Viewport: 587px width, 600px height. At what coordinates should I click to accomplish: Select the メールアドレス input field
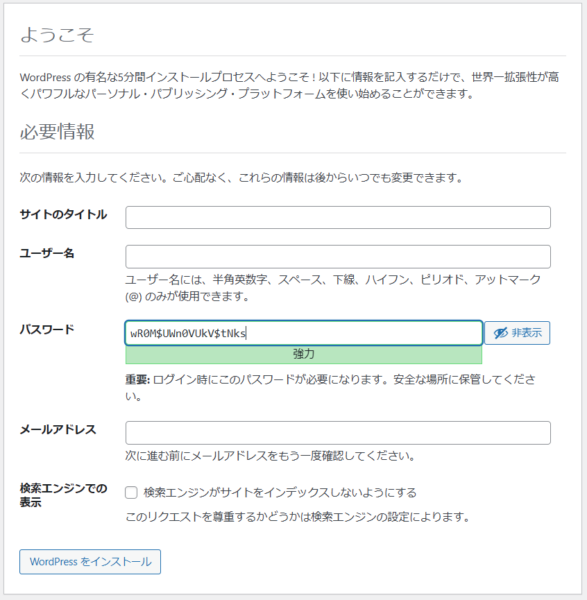(x=338, y=433)
